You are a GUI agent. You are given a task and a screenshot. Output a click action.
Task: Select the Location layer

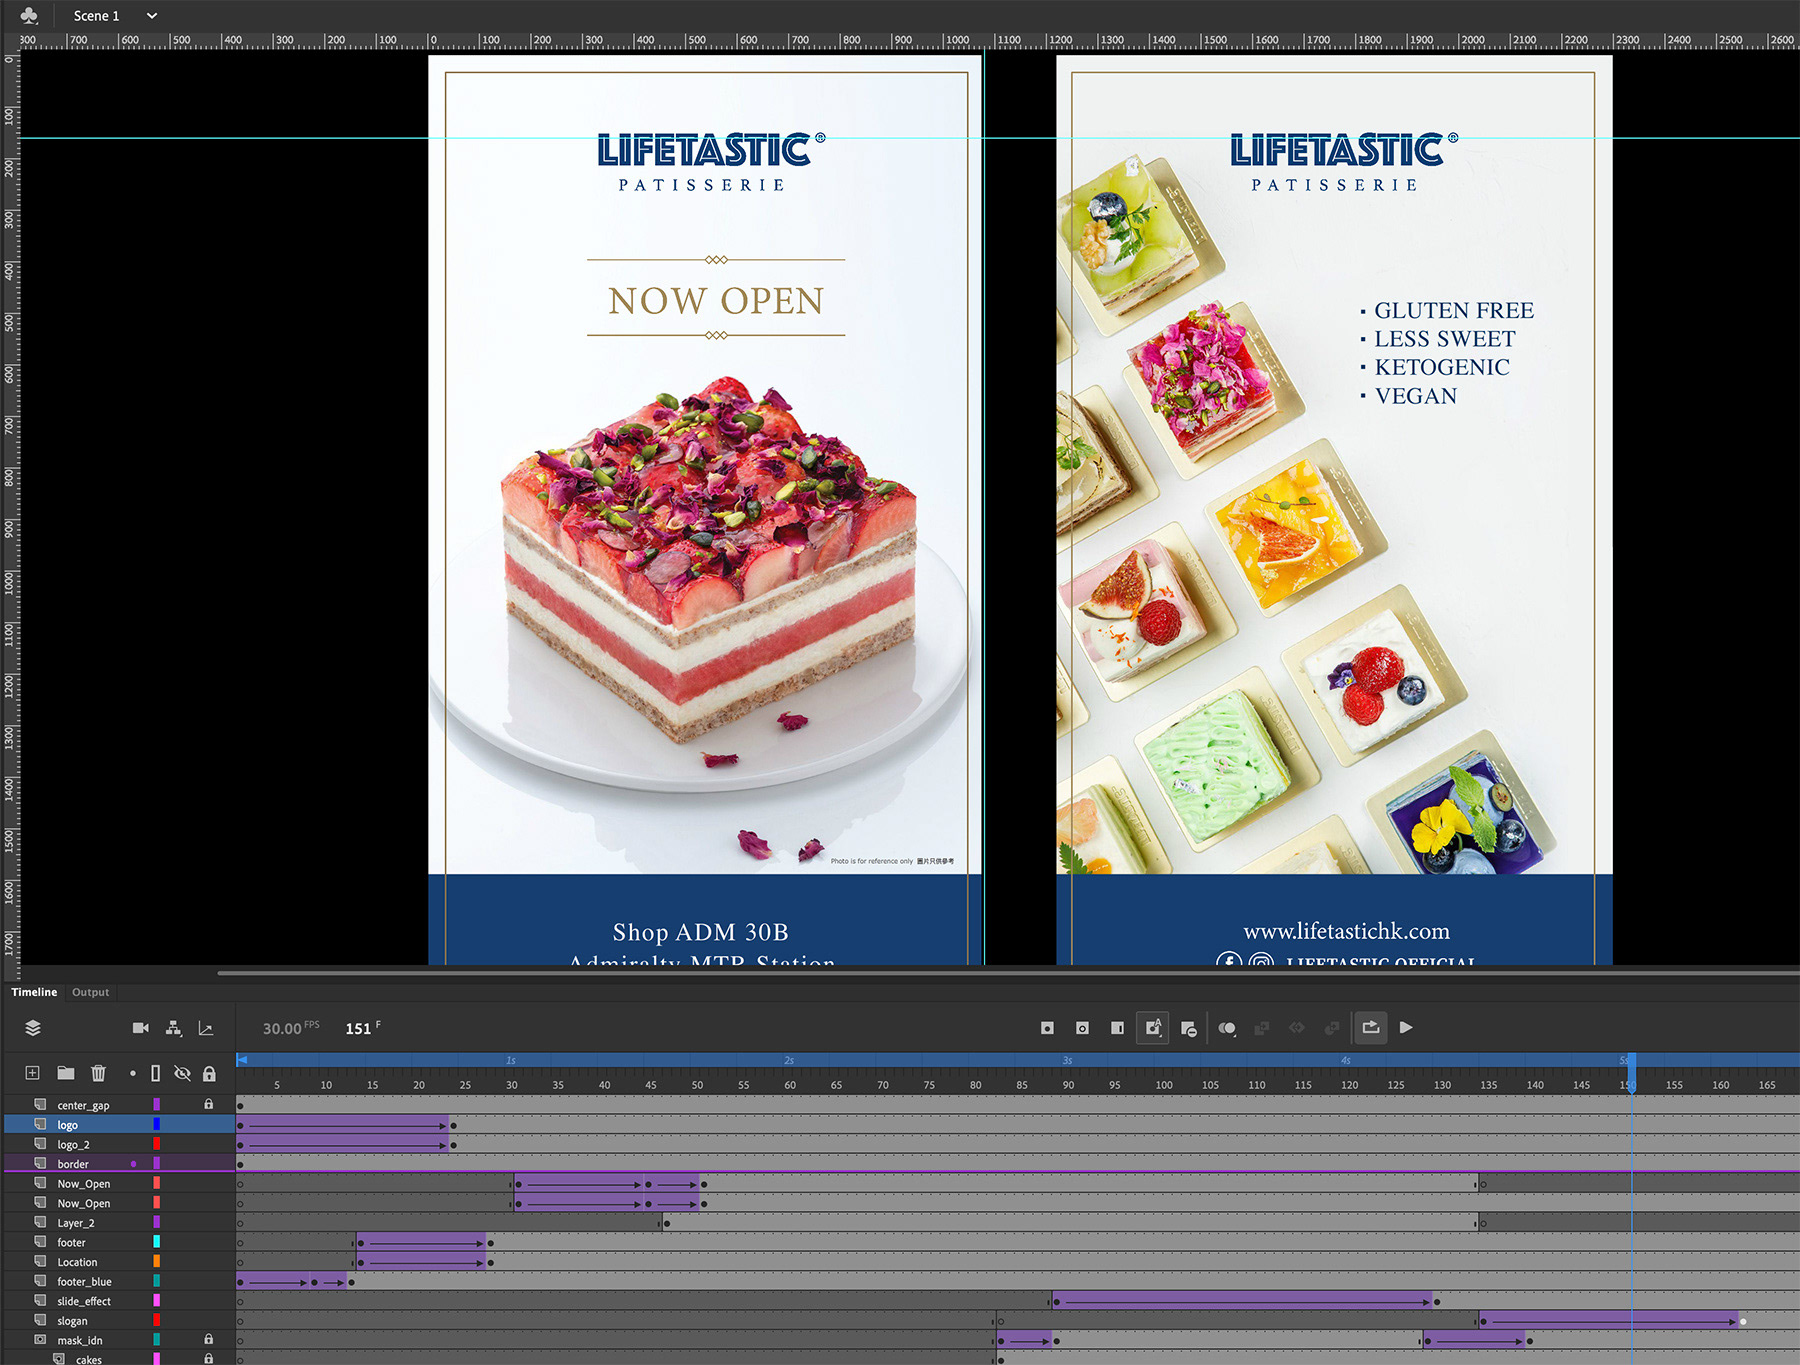tap(77, 1262)
